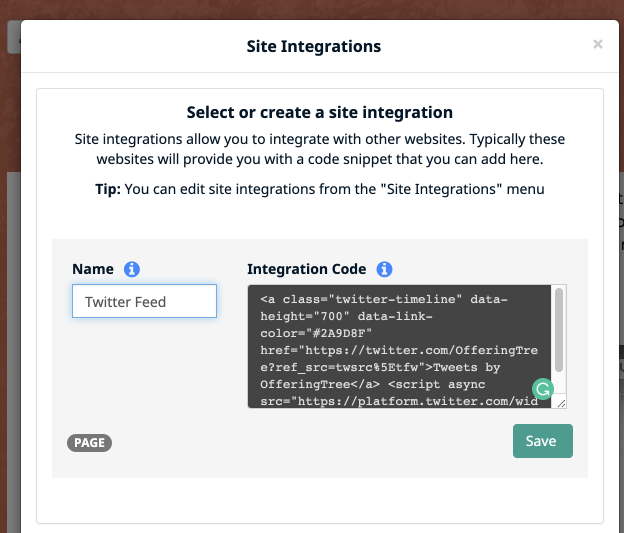Viewport: 624px width, 533px height.
Task: Click the 'Name' label text
Action: click(x=93, y=269)
